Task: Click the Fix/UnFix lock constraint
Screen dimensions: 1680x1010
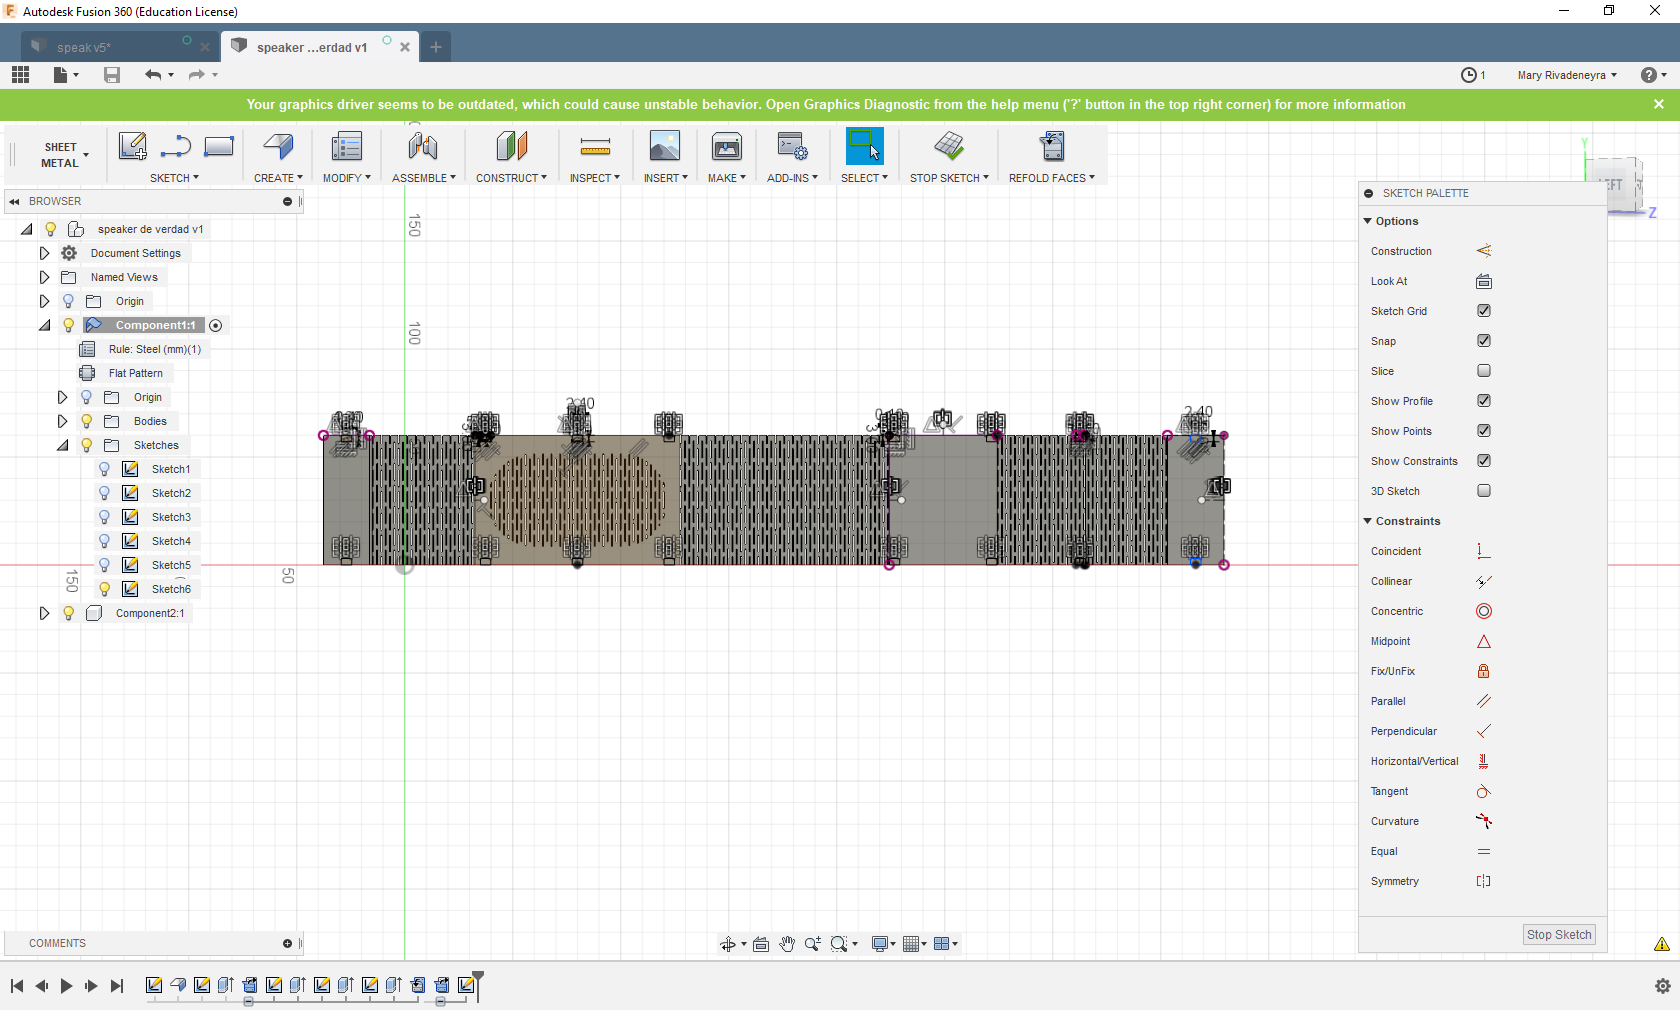Action: coord(1483,671)
